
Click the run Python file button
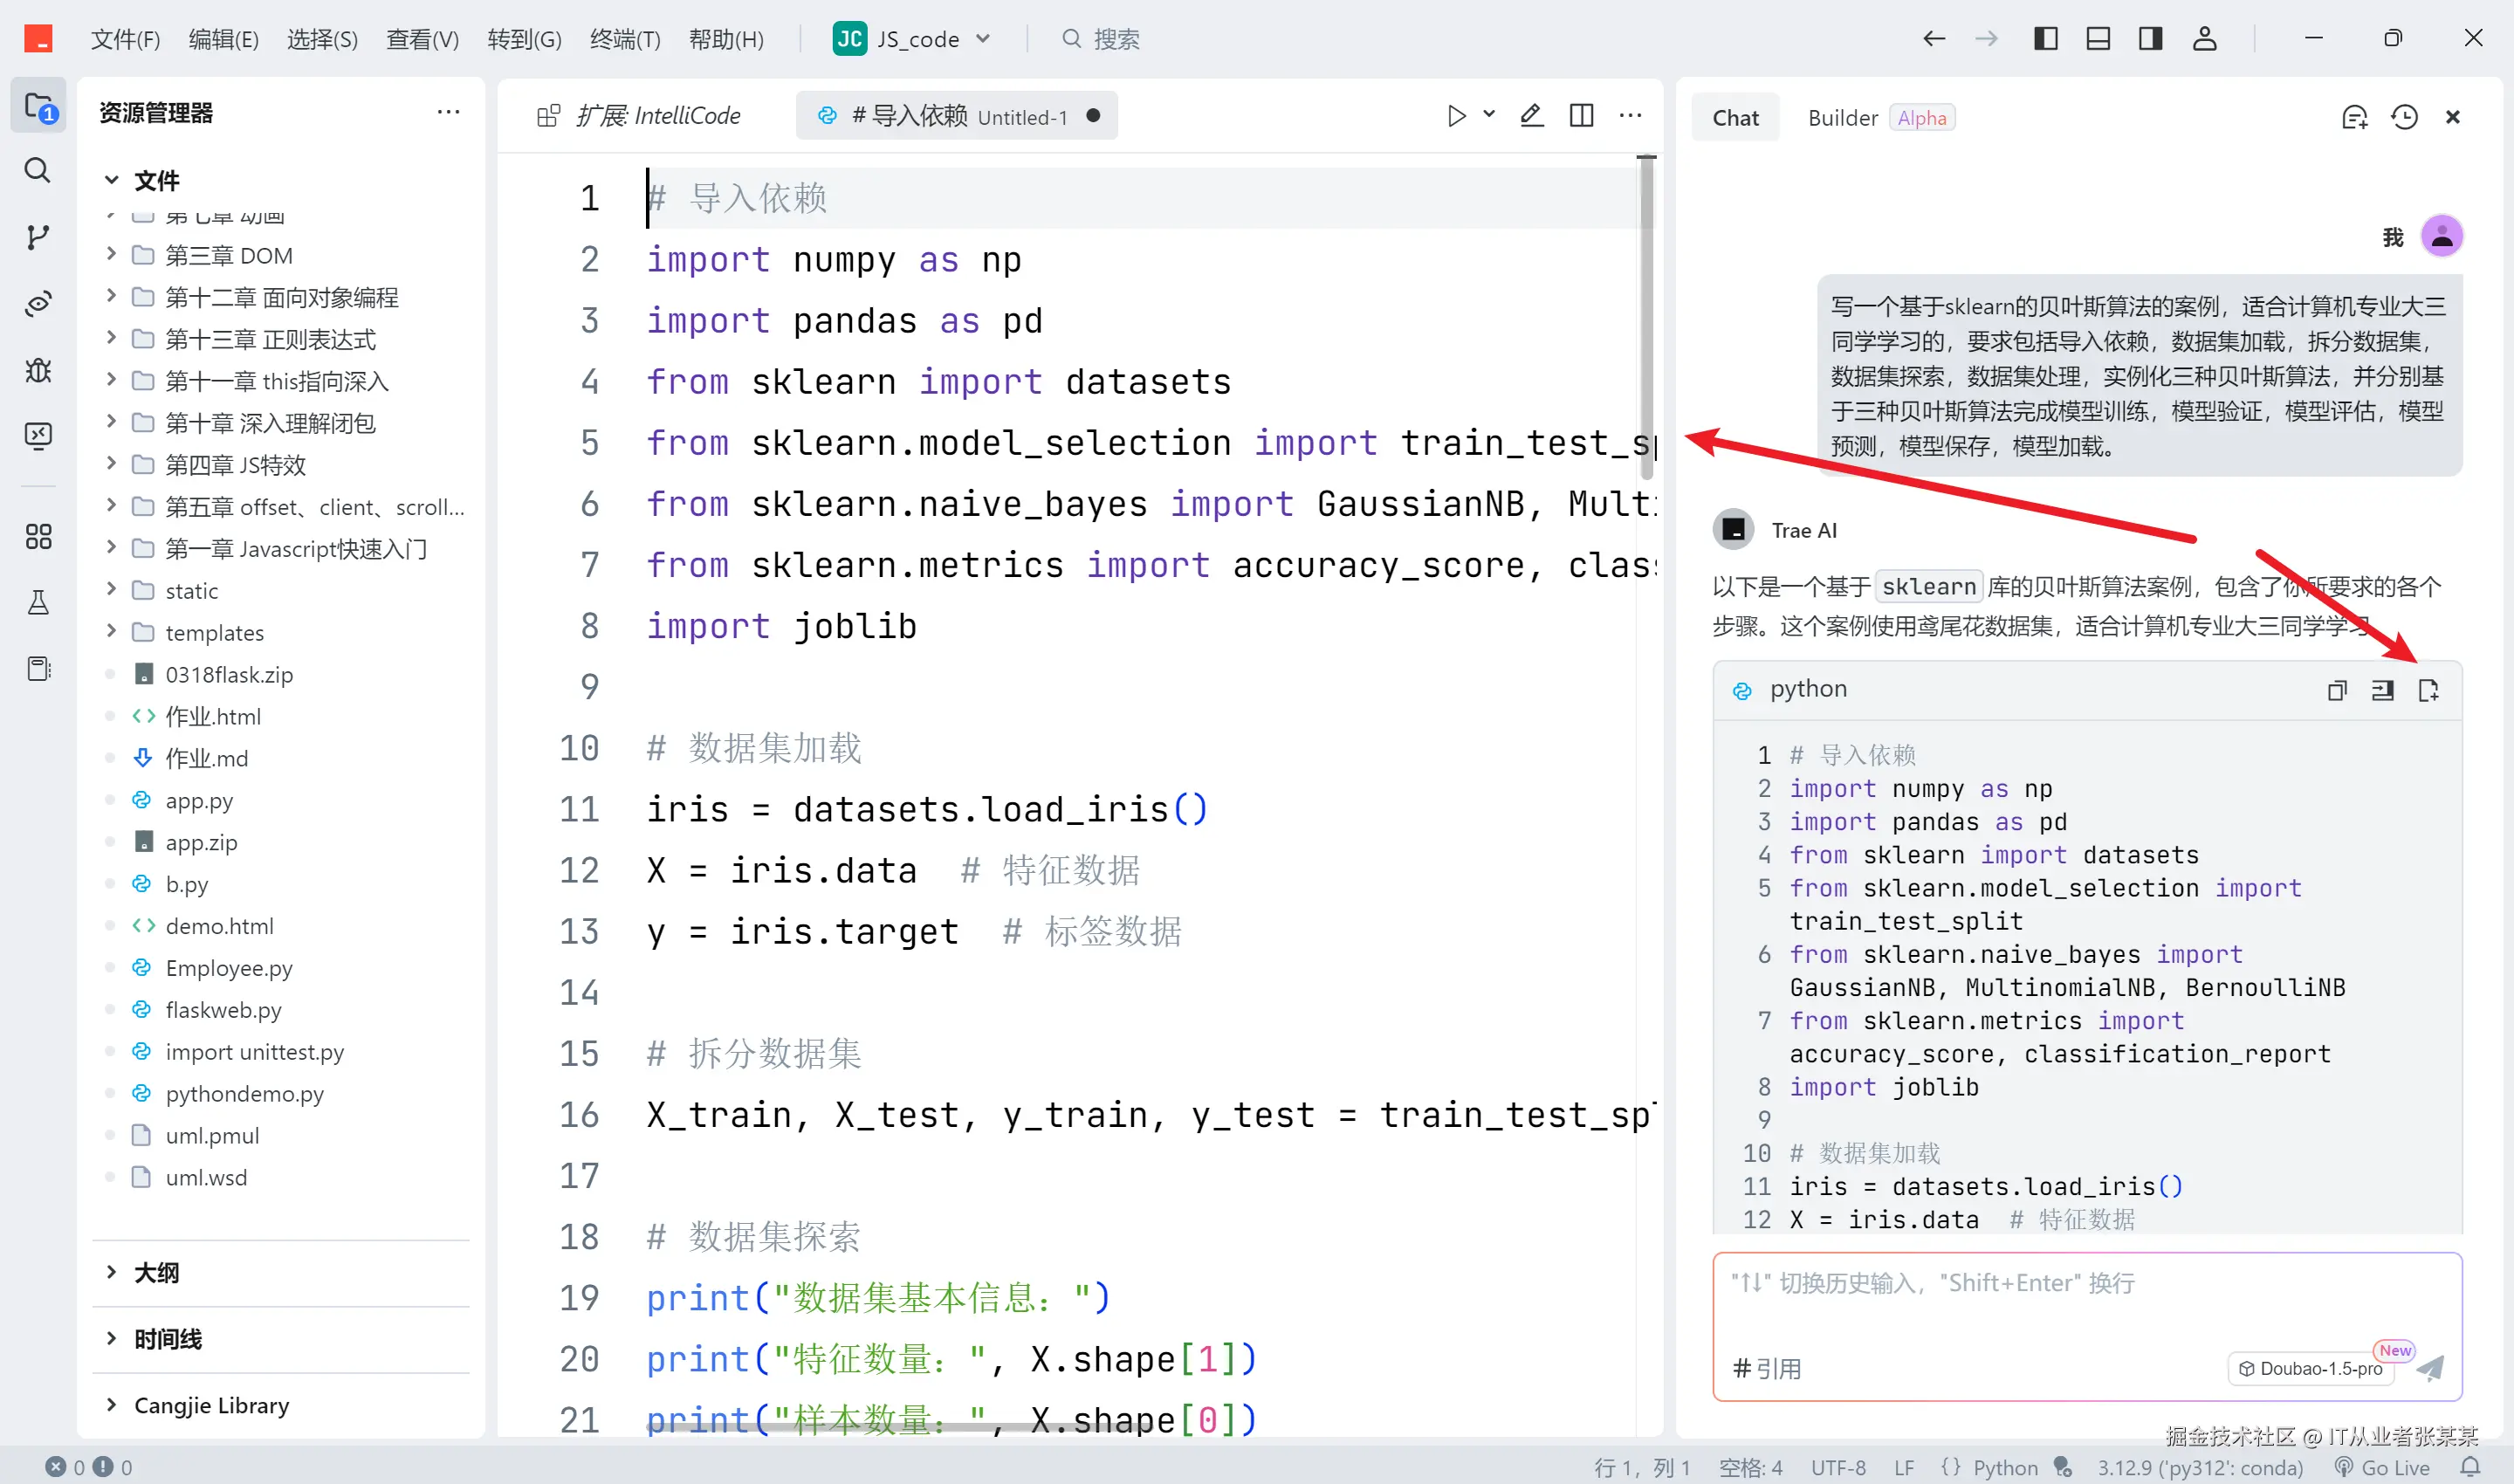pyautogui.click(x=1456, y=116)
